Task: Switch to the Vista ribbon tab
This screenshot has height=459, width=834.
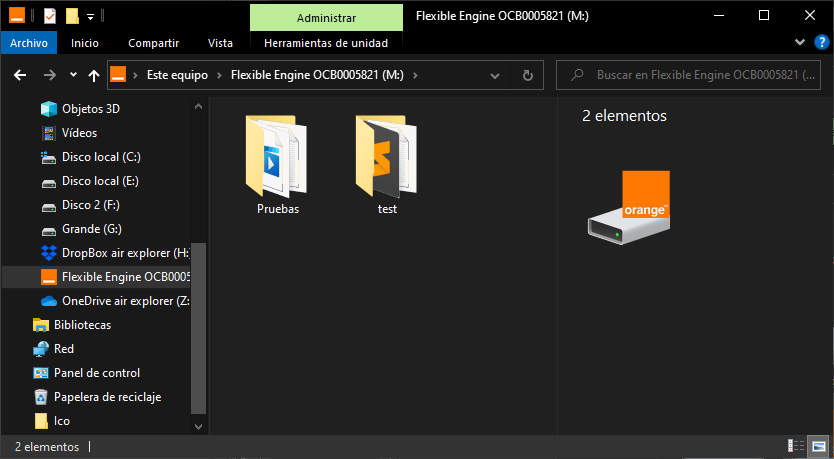Action: point(220,43)
